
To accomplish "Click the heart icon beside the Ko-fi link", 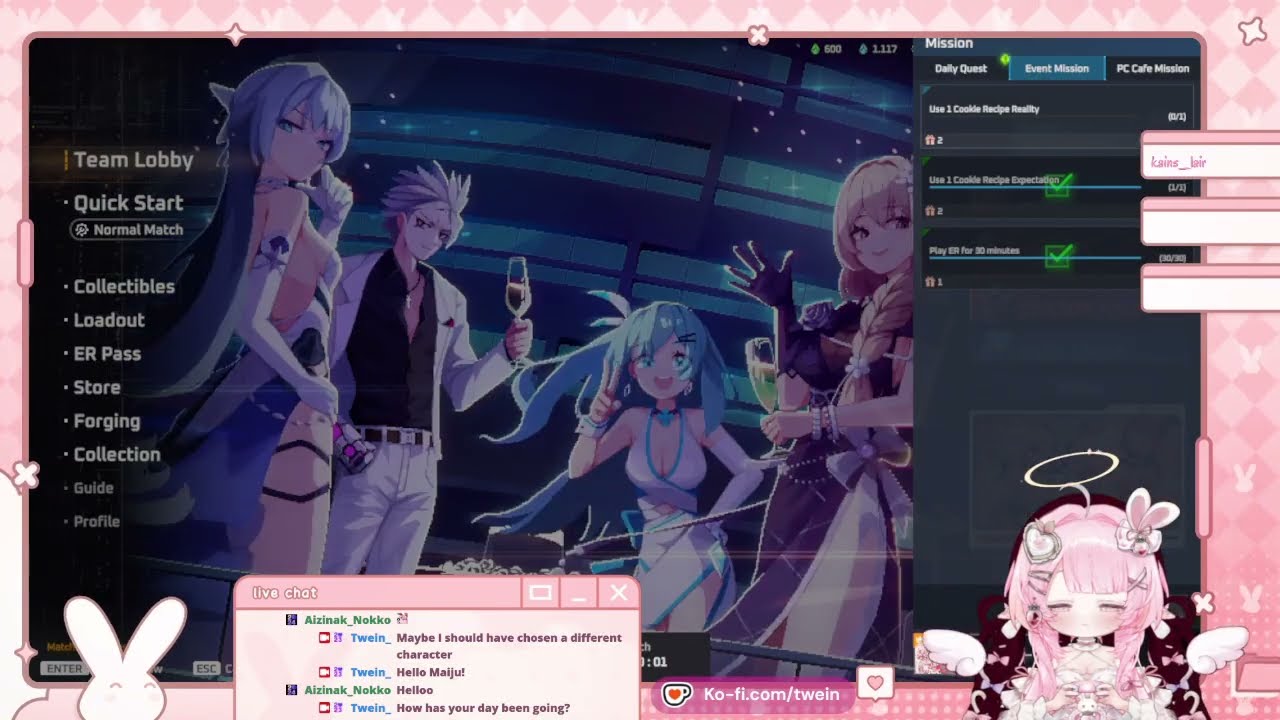I will pos(876,683).
